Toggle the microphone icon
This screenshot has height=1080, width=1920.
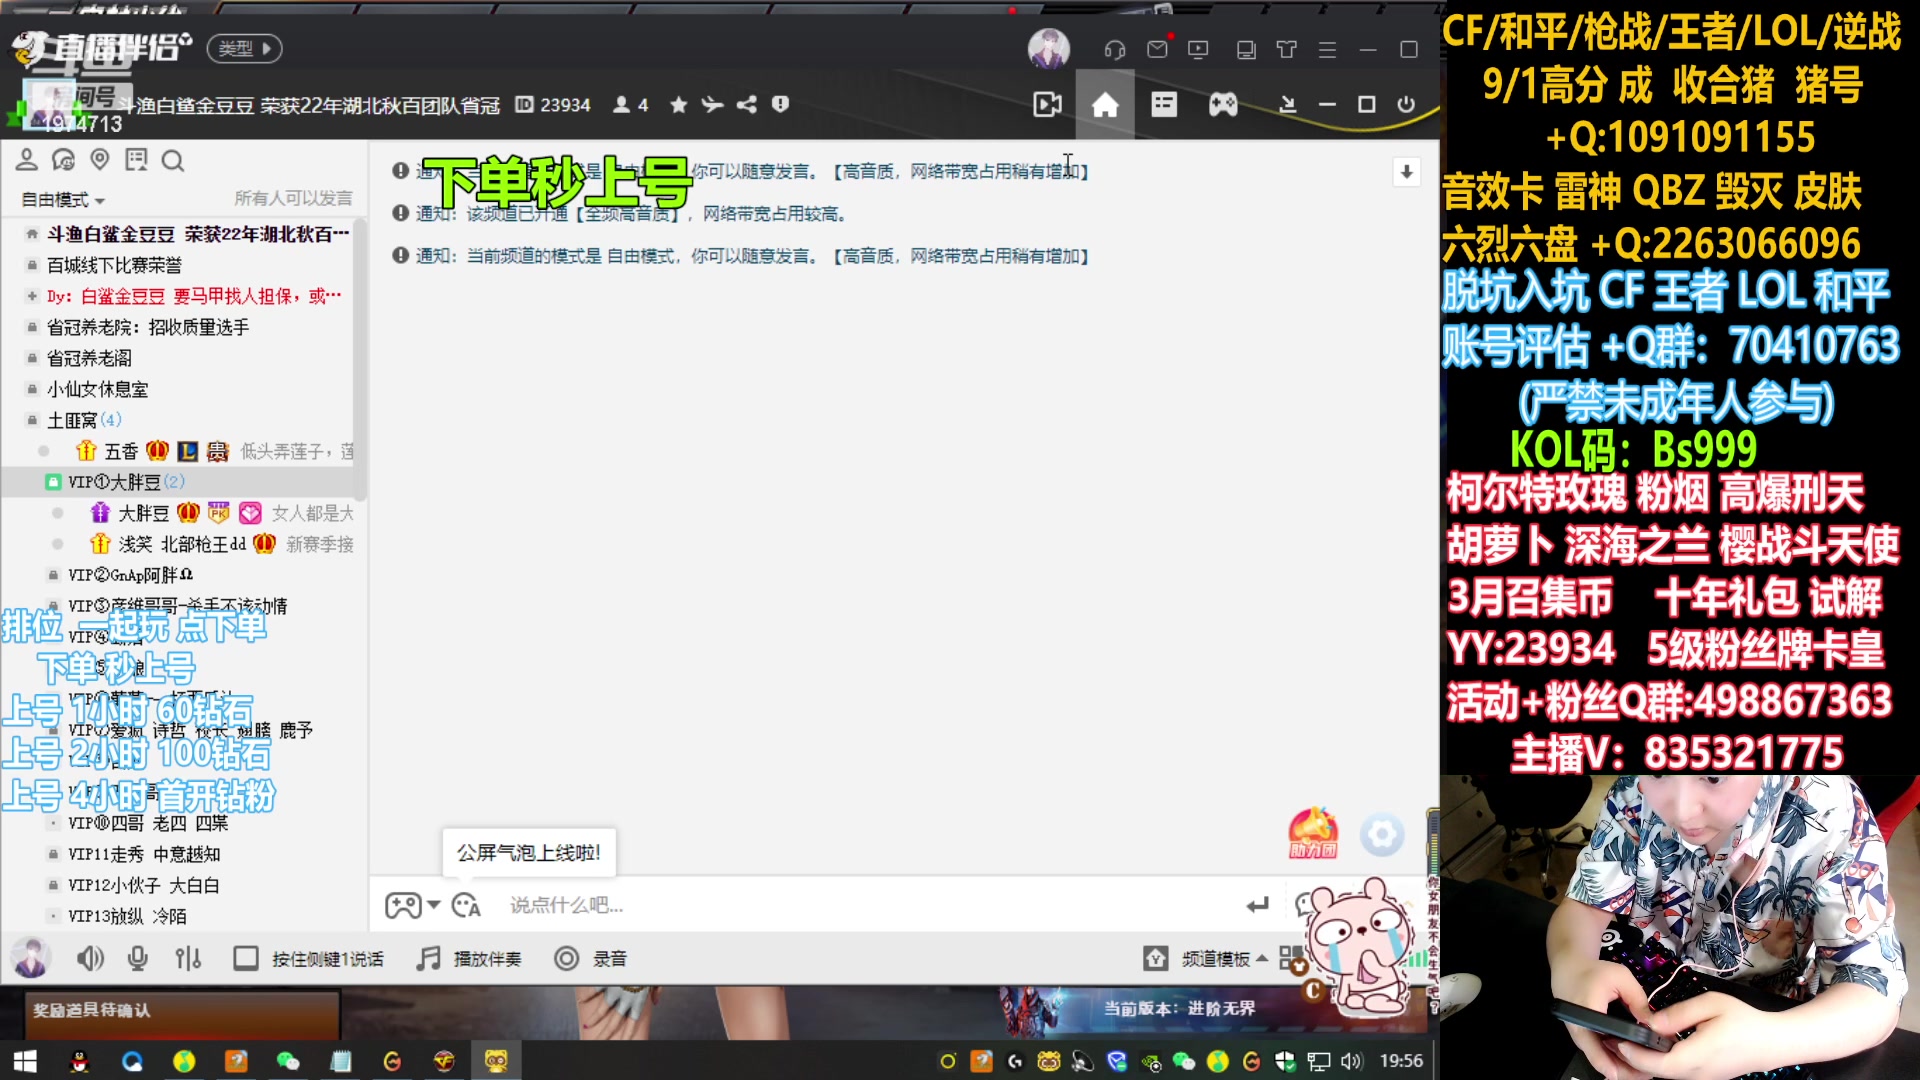click(138, 959)
